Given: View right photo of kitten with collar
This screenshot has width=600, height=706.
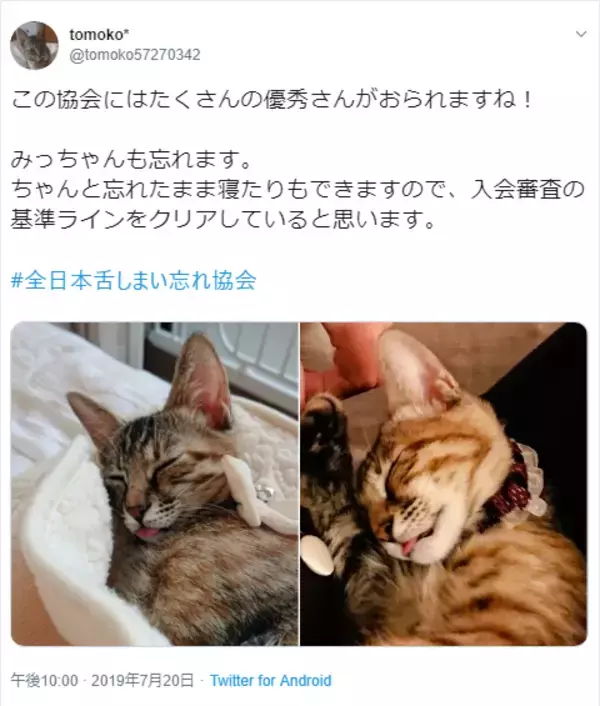Looking at the screenshot, I should 444,484.
